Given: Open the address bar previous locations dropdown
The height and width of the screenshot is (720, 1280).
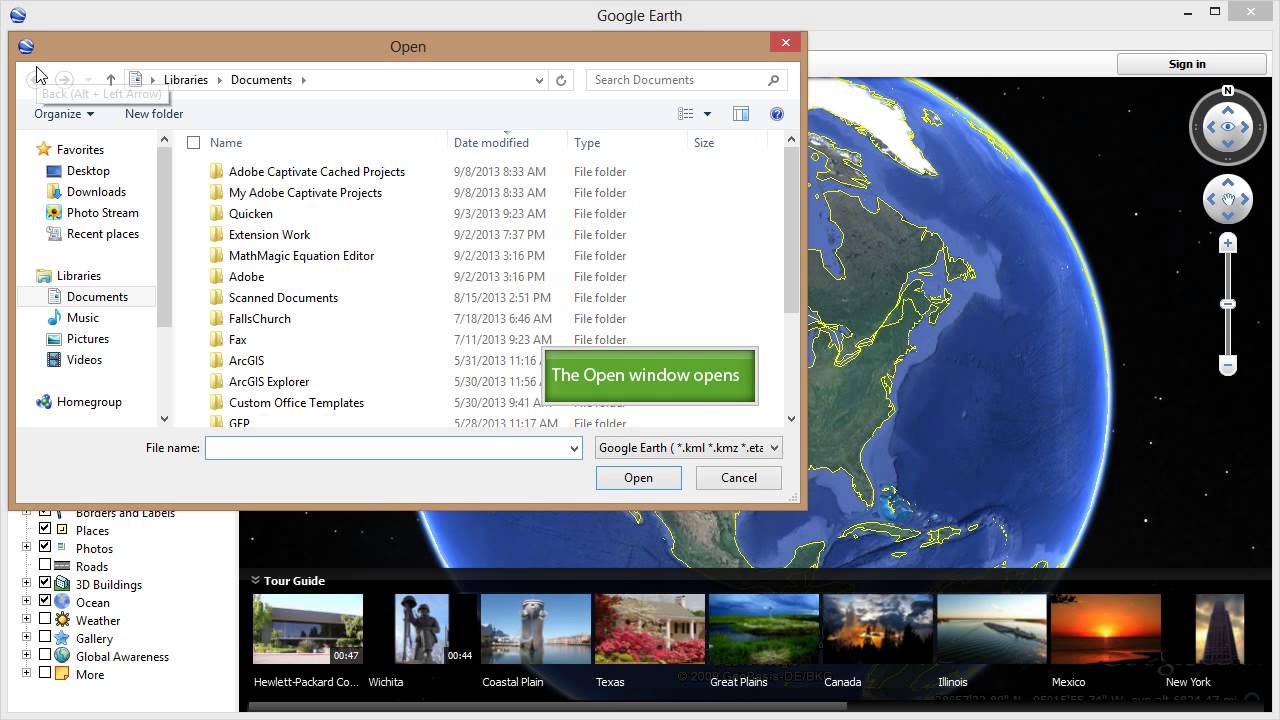Looking at the screenshot, I should (539, 80).
